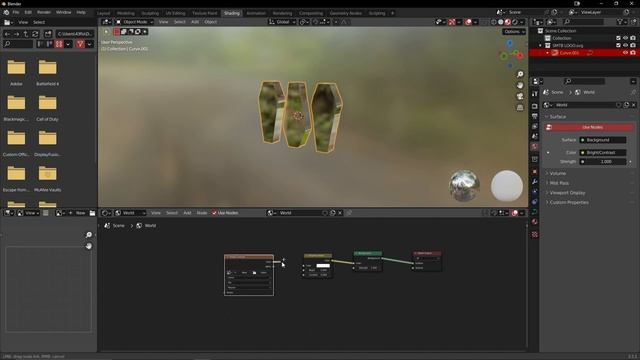
Task: Open the Adobe folder
Action: 16,68
